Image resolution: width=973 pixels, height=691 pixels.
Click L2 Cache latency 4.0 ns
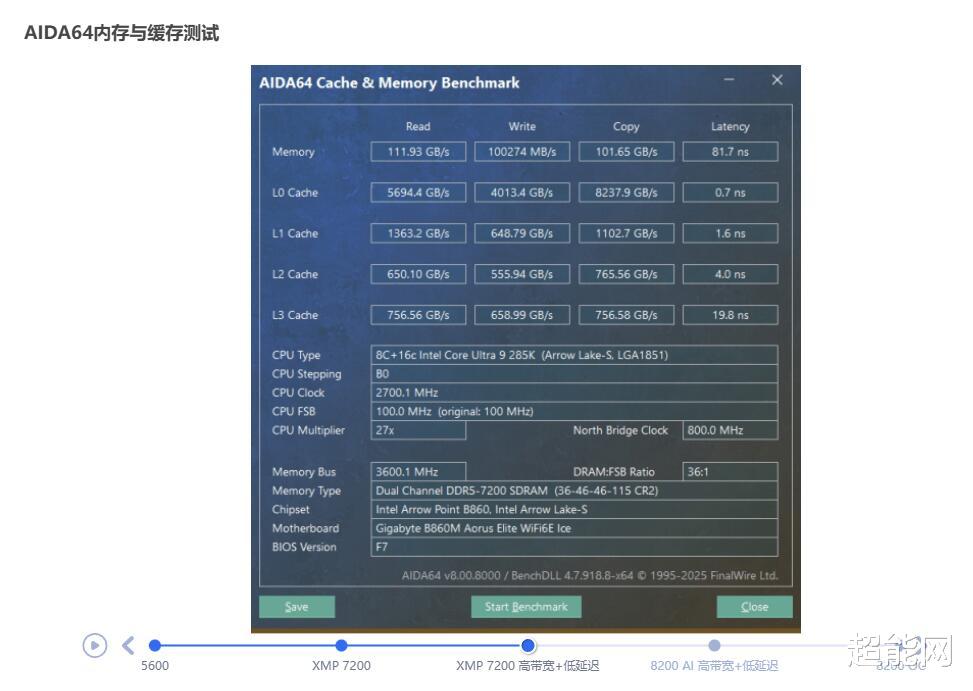[x=730, y=274]
